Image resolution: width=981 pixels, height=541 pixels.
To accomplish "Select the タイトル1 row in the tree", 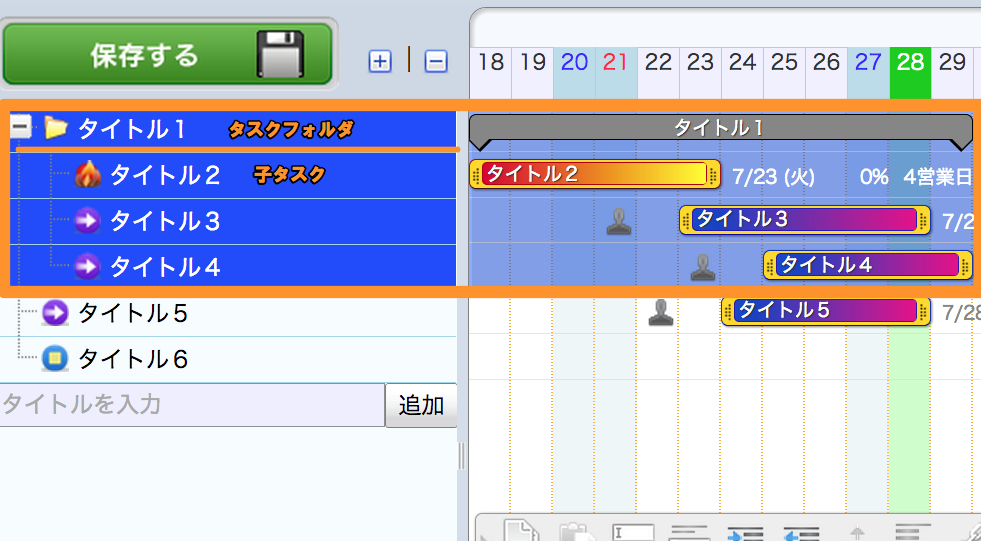I will pyautogui.click(x=233, y=129).
